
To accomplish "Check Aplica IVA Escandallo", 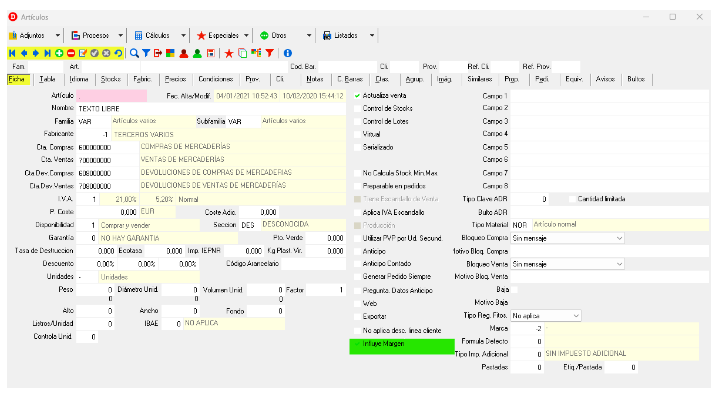I will 357,213.
